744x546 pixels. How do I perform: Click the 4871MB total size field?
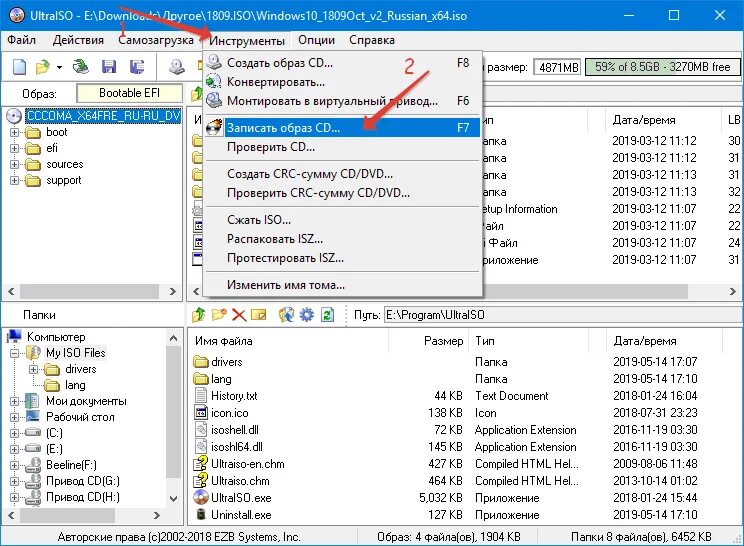point(558,67)
